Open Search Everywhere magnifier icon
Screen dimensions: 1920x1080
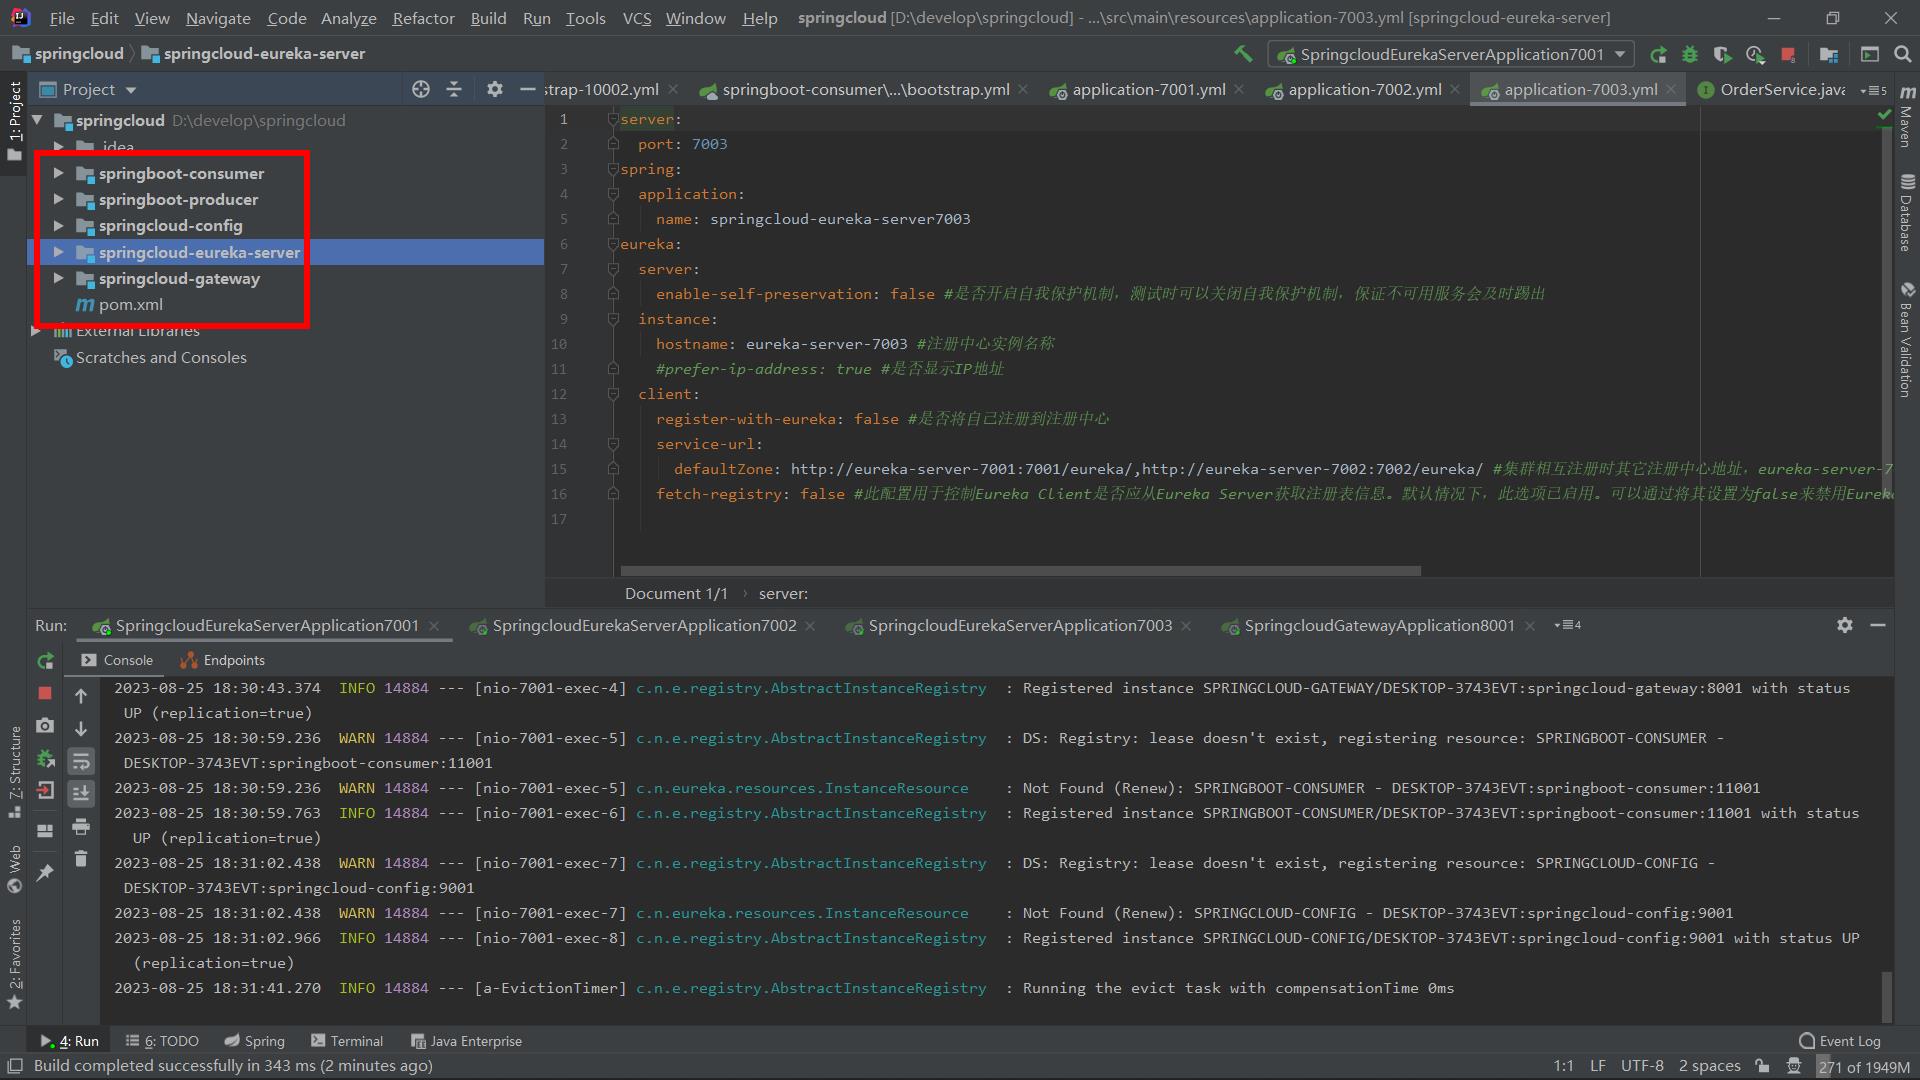pos(1903,54)
